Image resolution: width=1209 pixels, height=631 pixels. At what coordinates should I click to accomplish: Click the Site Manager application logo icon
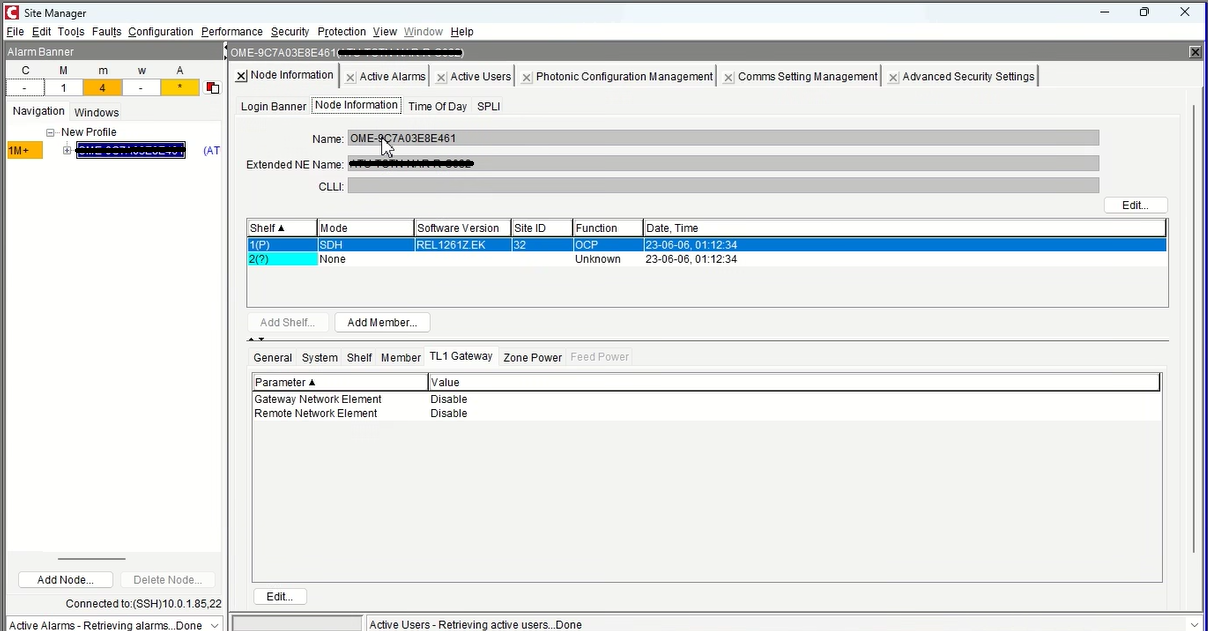(10, 12)
